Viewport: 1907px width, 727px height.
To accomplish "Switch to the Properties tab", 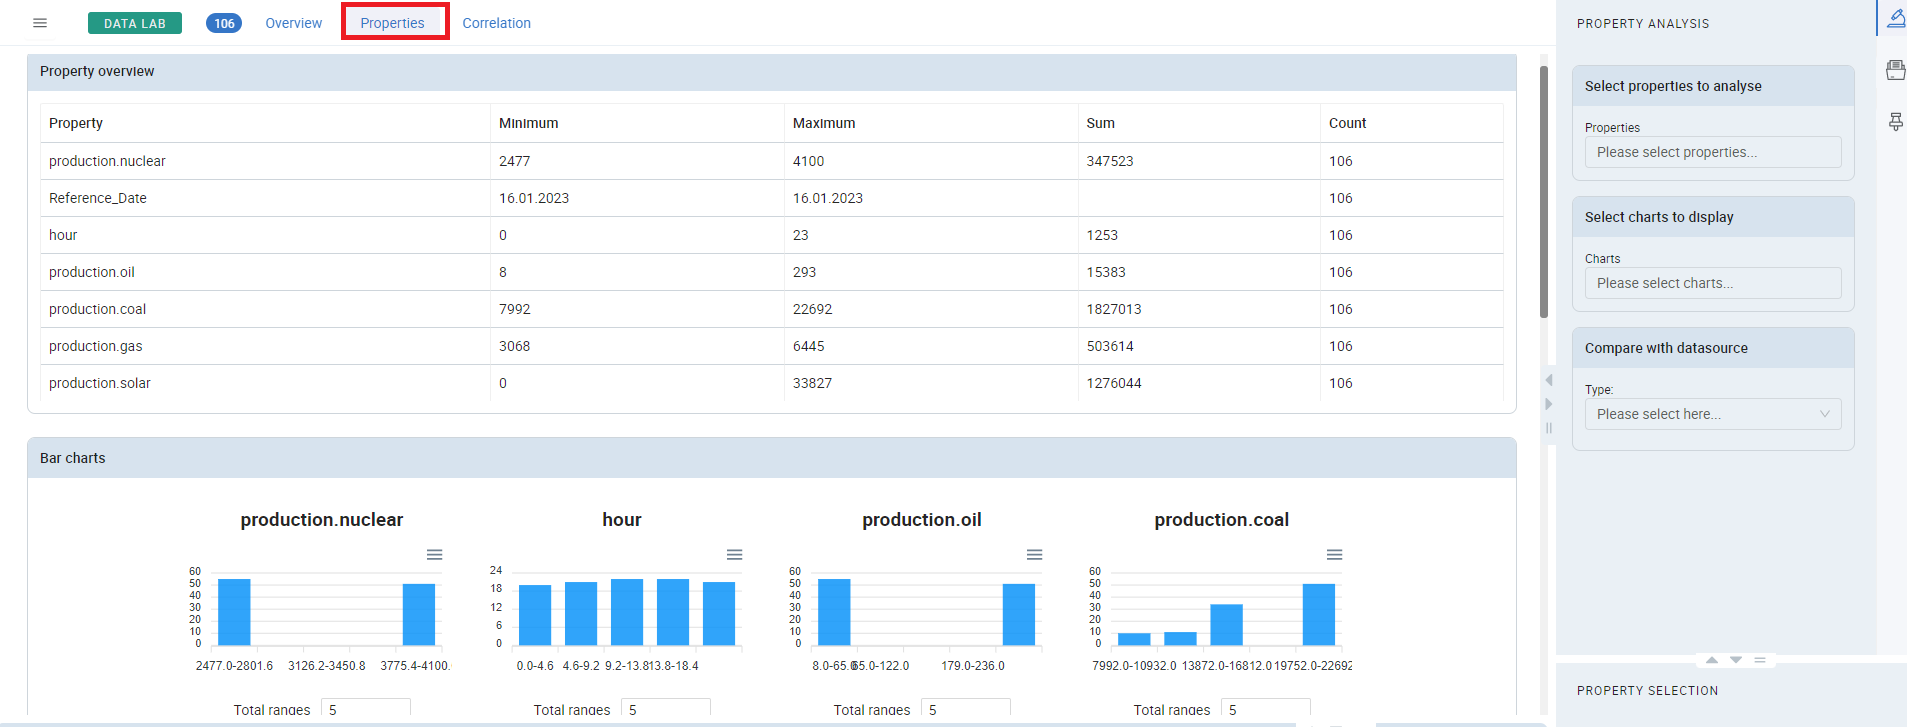I will pyautogui.click(x=393, y=23).
